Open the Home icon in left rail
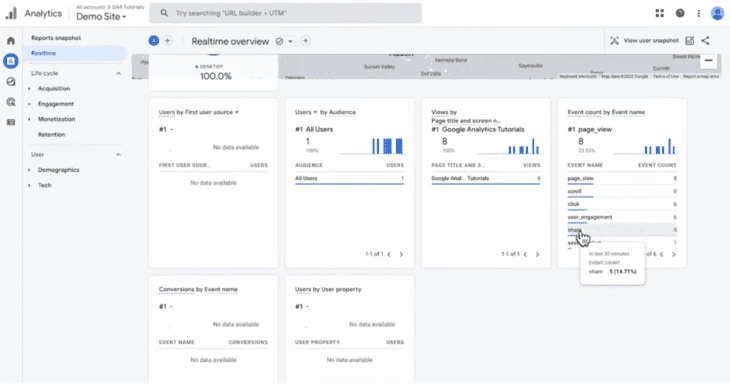Viewport: 730px width, 384px height. coord(11,40)
